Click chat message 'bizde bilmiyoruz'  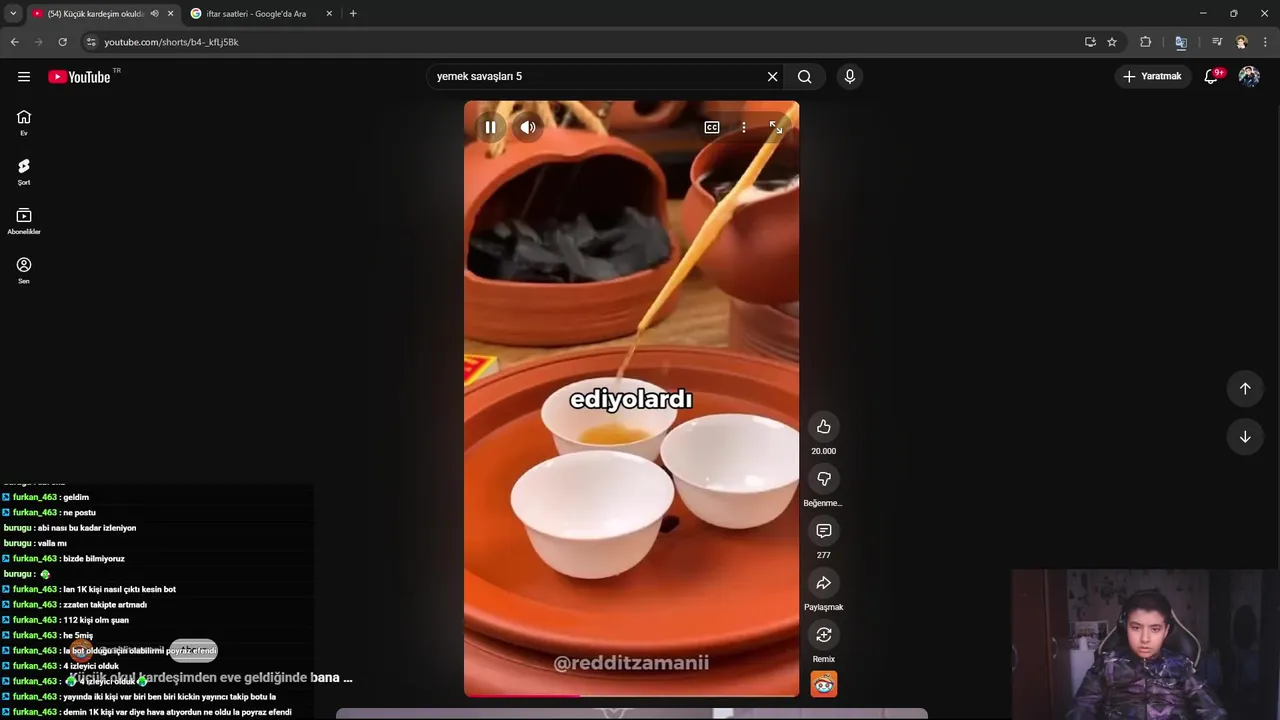pyautogui.click(x=93, y=558)
